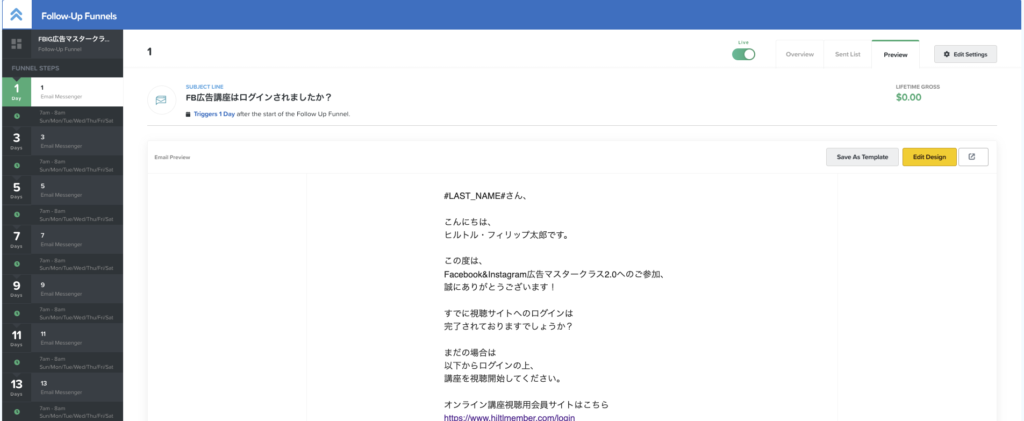Click calendar icon next to Triggers 1 Day
The image size is (1024, 421).
[x=189, y=114]
